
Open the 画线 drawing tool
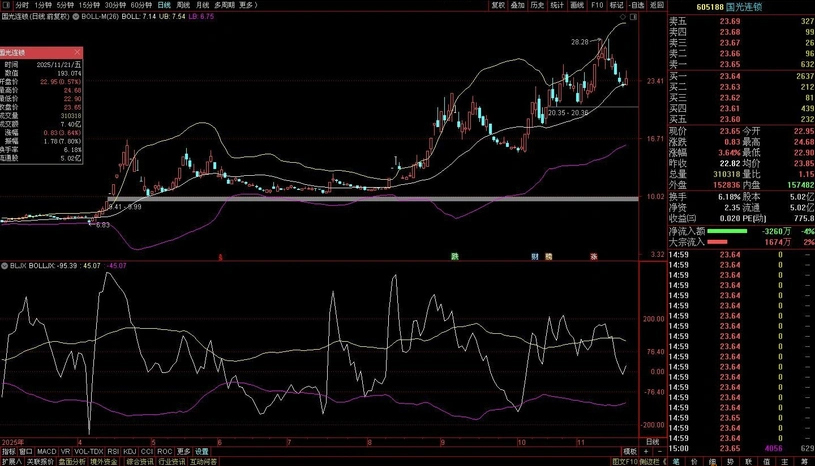click(577, 5)
